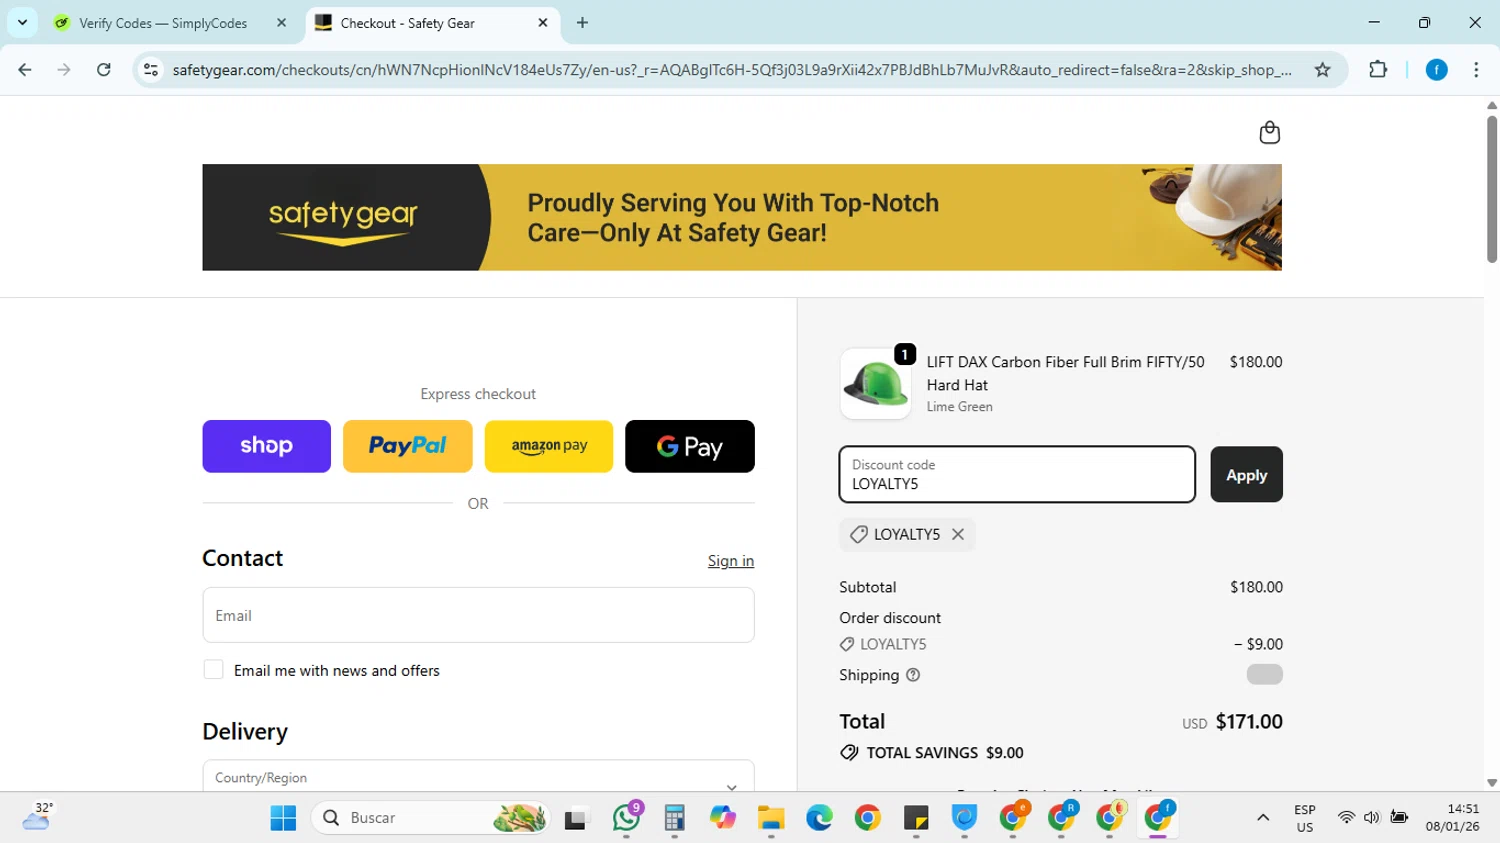This screenshot has height=843, width=1500.
Task: Click the Lime Green variant text
Action: click(959, 407)
